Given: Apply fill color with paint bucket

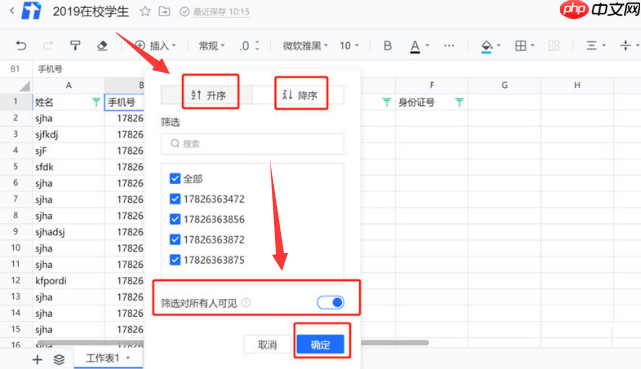Looking at the screenshot, I should (486, 46).
